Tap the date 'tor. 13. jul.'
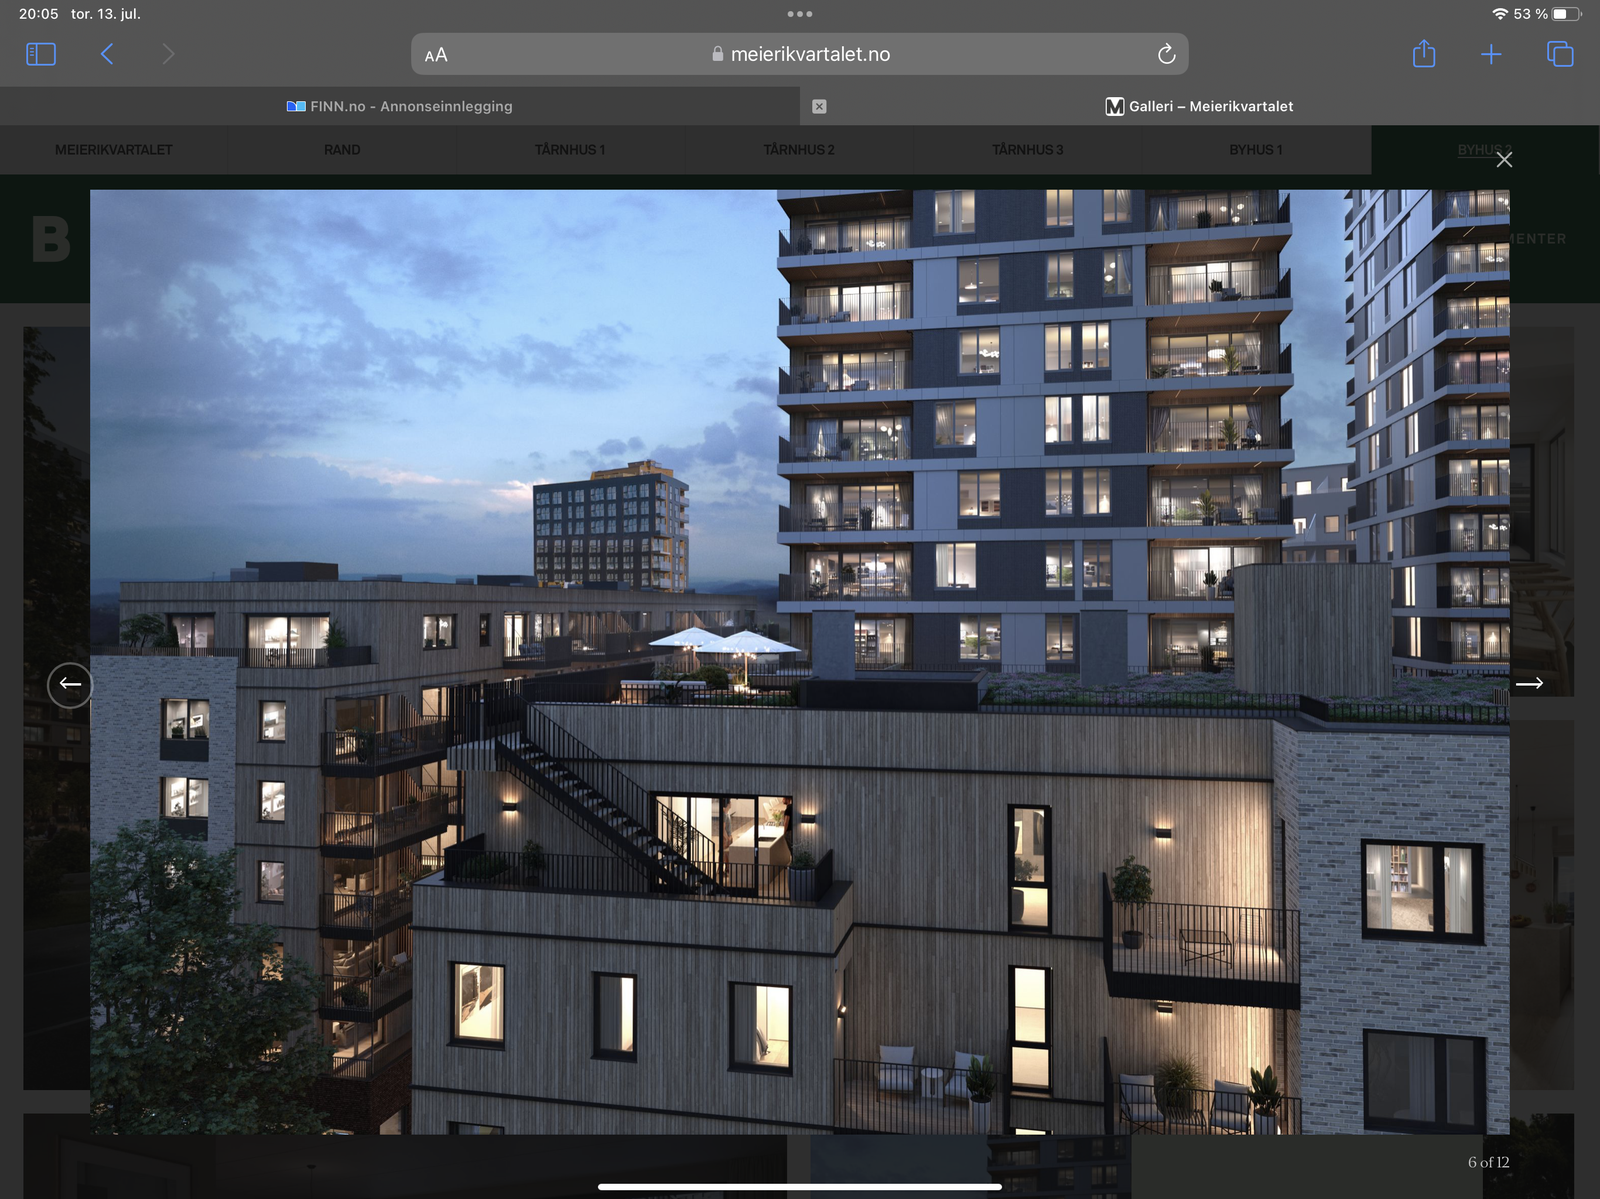The height and width of the screenshot is (1199, 1600). click(x=106, y=14)
